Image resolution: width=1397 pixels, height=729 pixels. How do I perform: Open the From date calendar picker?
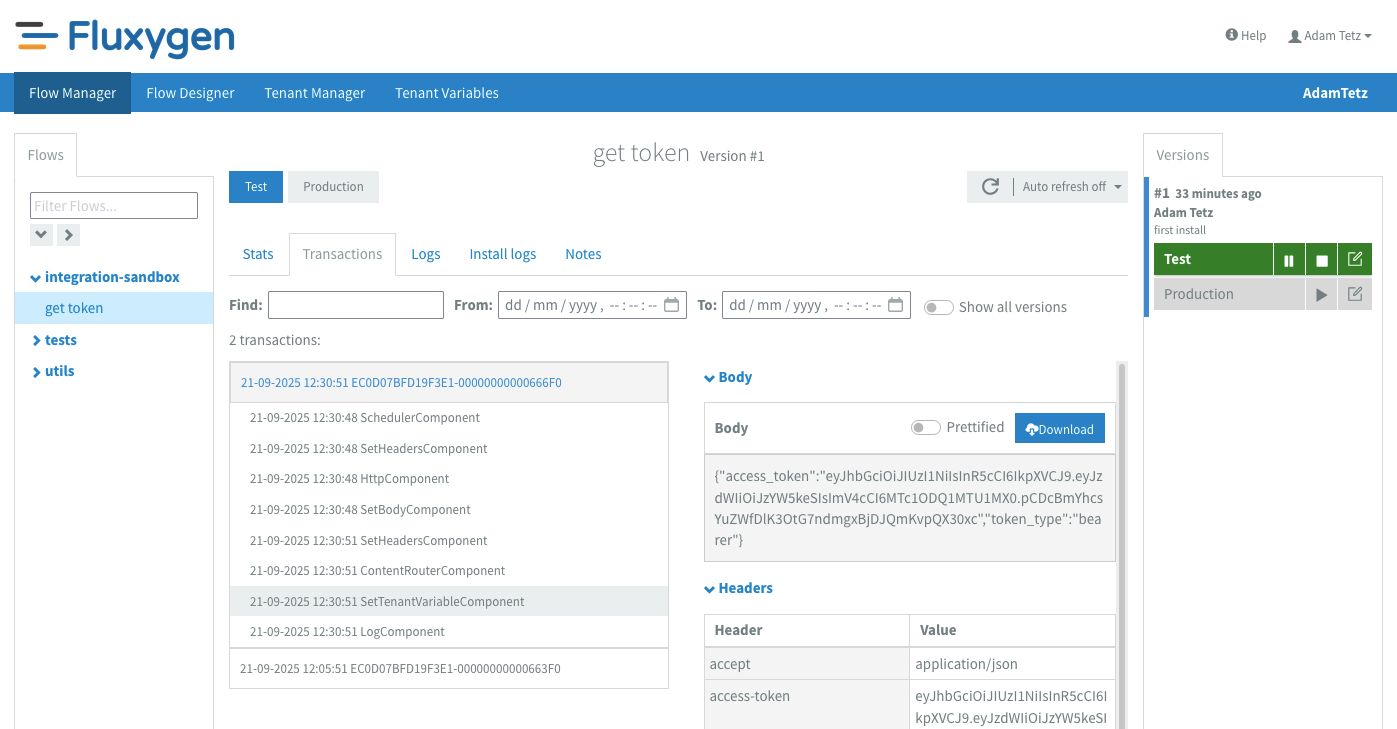pyautogui.click(x=672, y=305)
